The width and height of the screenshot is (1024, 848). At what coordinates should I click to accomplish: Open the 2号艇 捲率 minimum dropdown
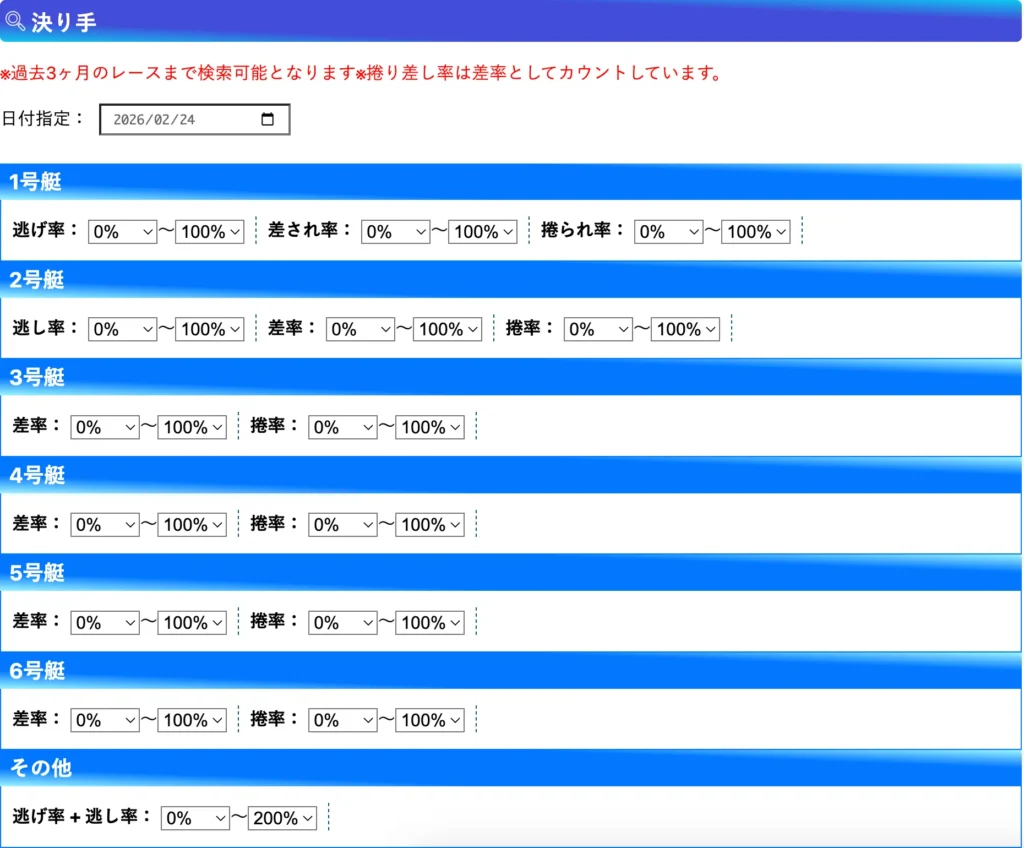tap(597, 328)
